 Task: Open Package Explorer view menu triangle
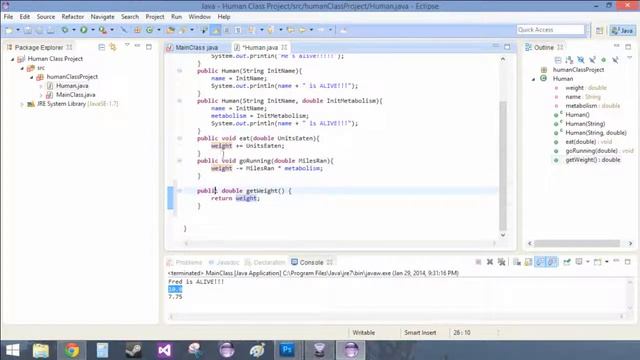127,46
